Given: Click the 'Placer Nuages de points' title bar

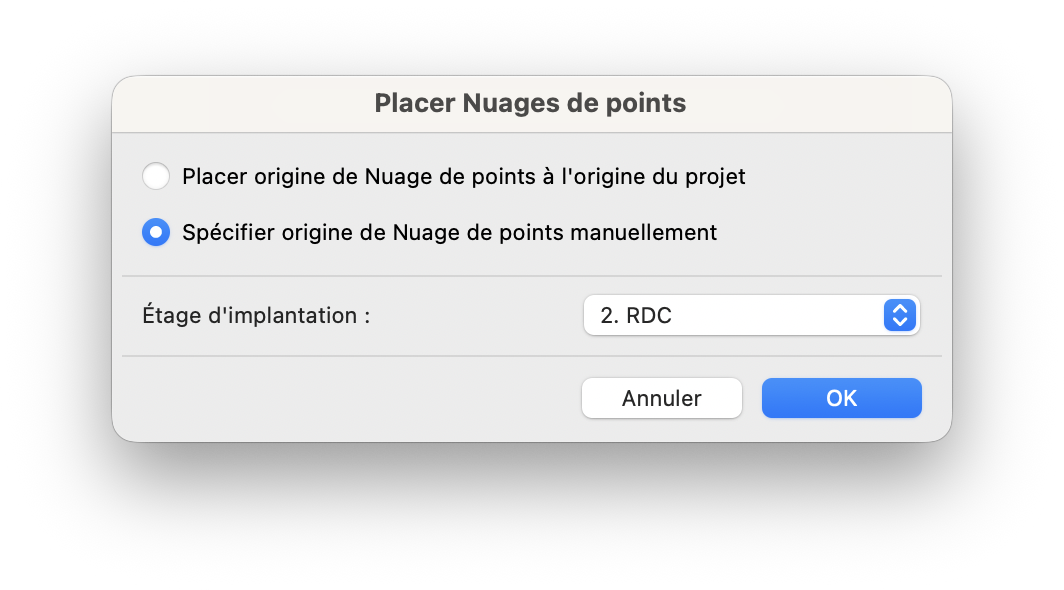Looking at the screenshot, I should coord(531,104).
